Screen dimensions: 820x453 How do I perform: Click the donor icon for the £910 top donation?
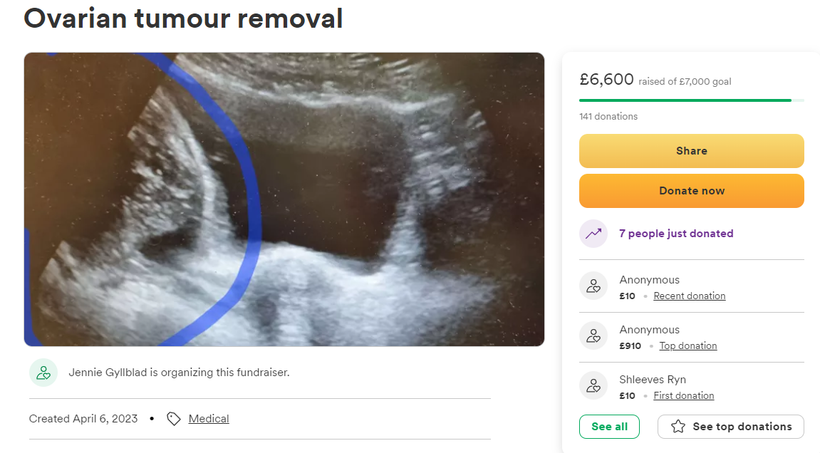[x=594, y=335]
